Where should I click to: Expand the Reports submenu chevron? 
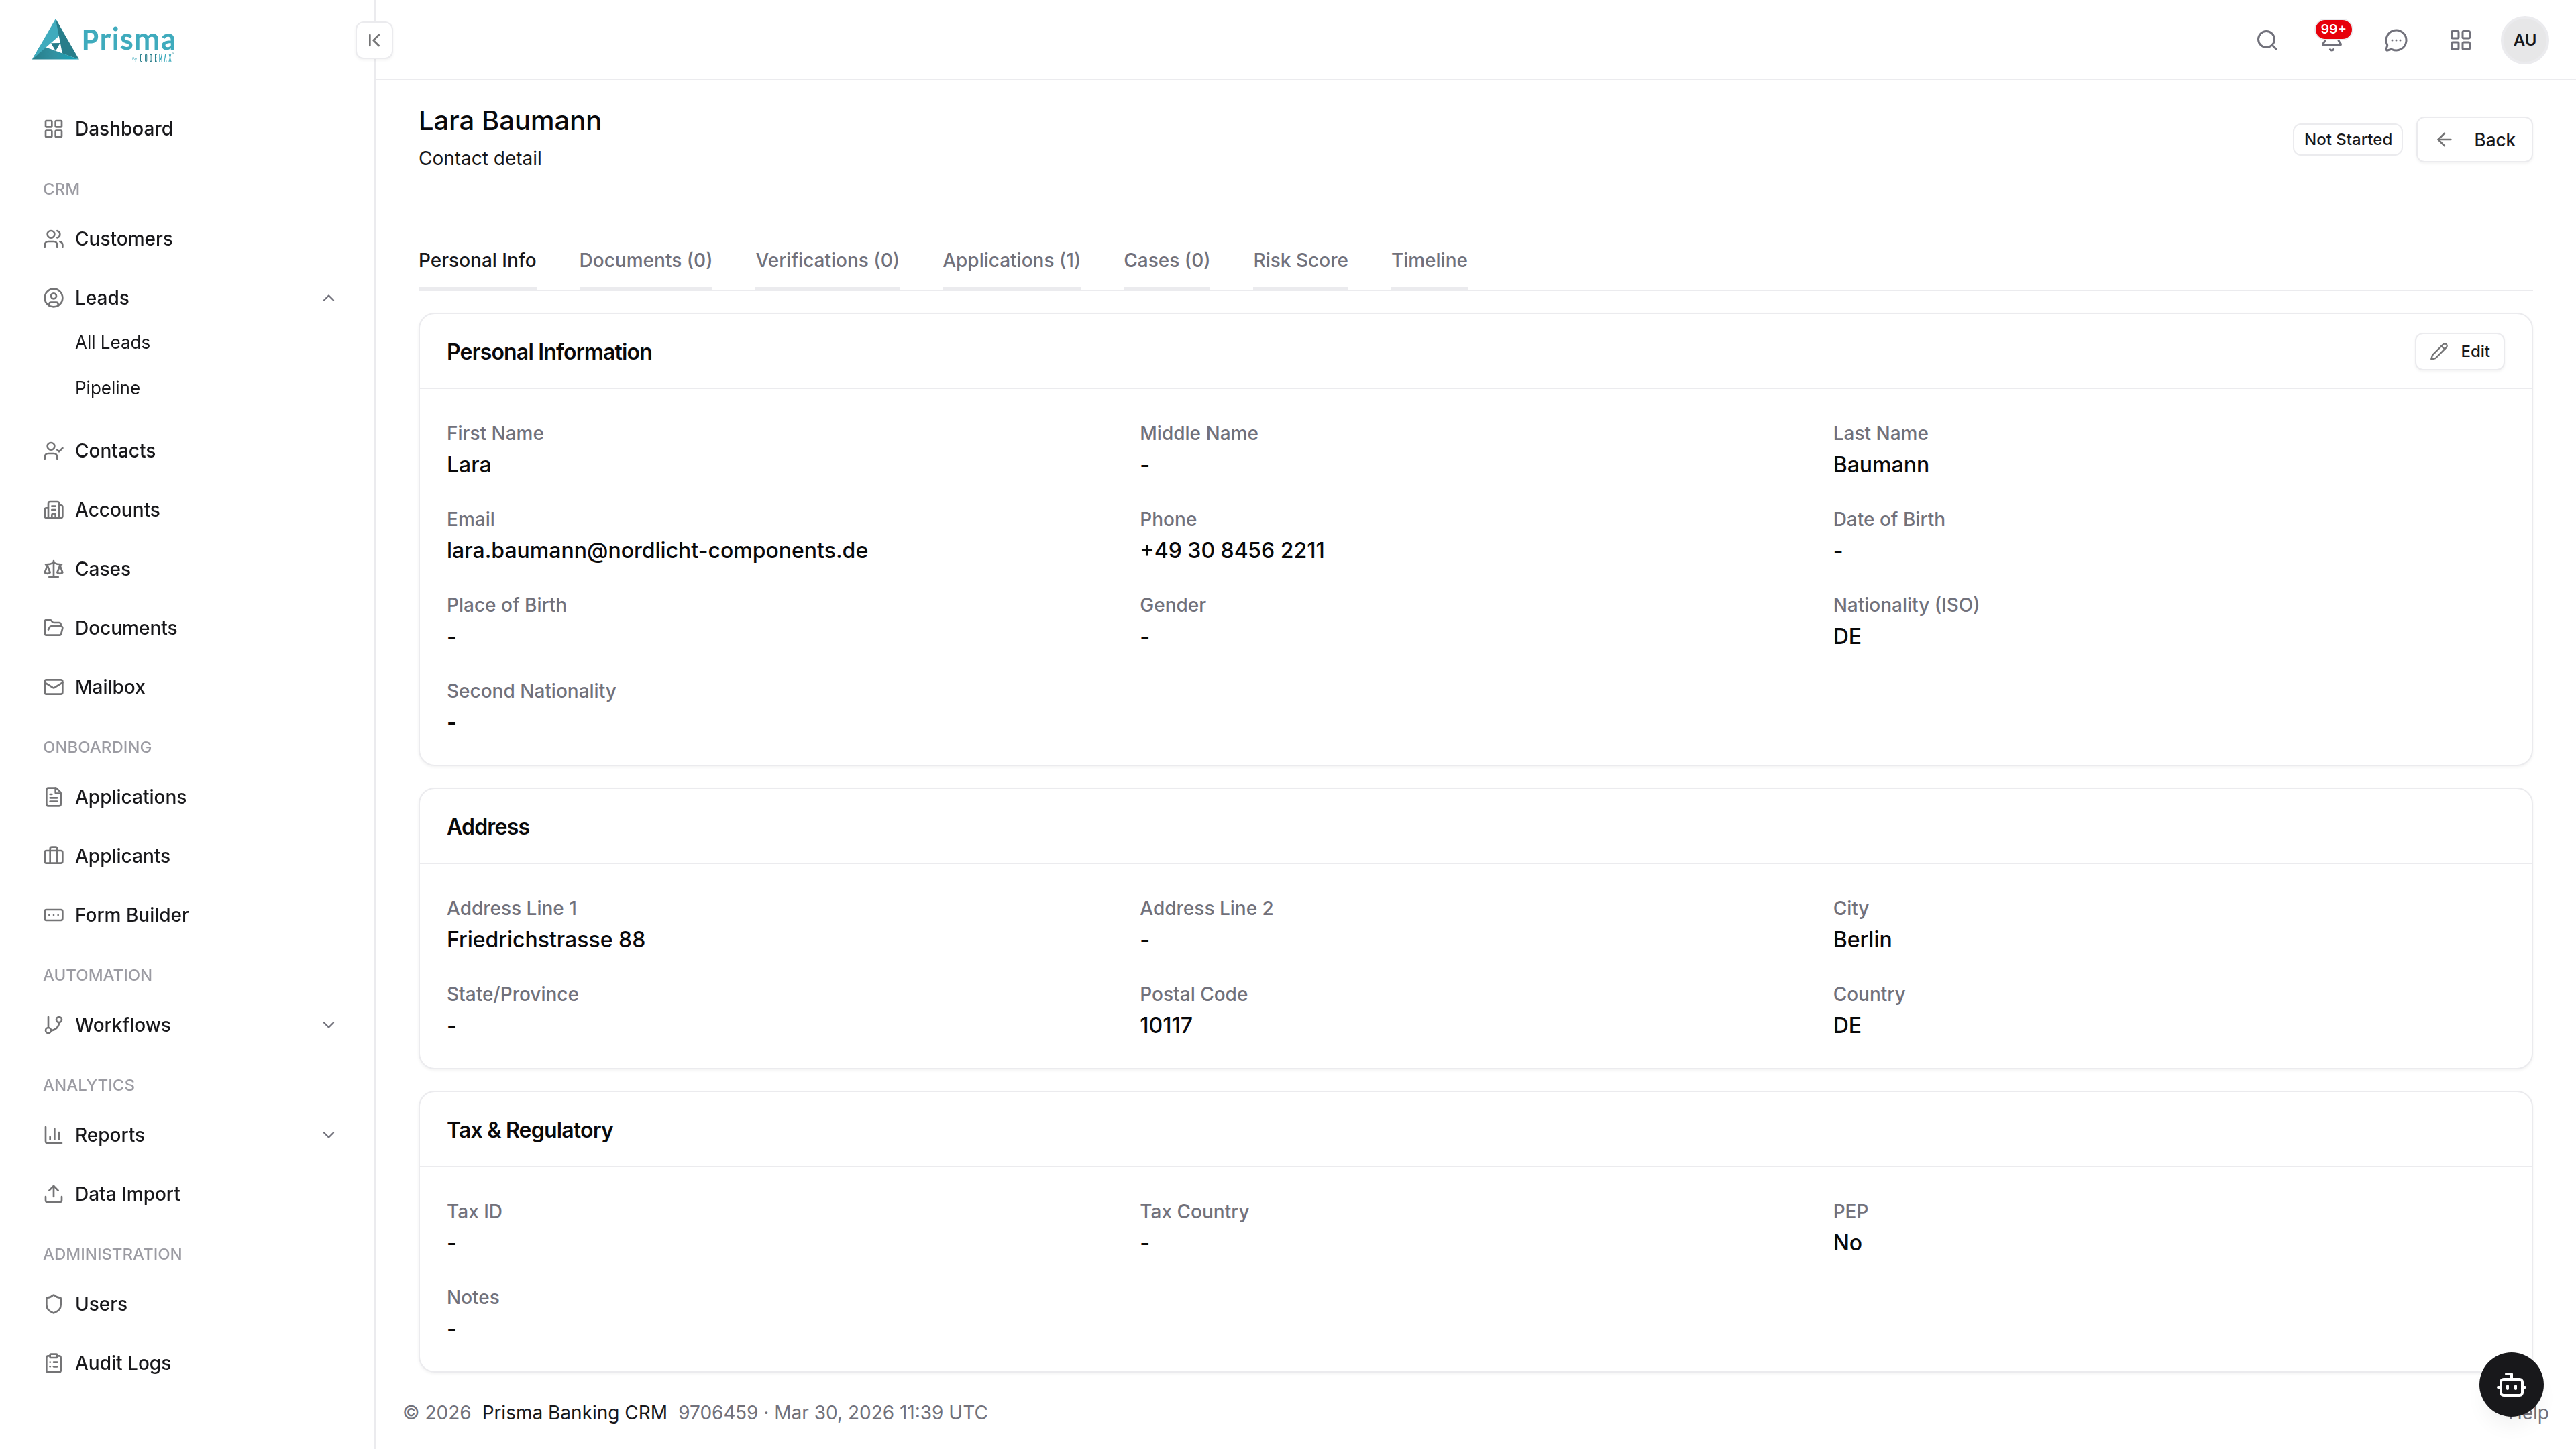[328, 1135]
